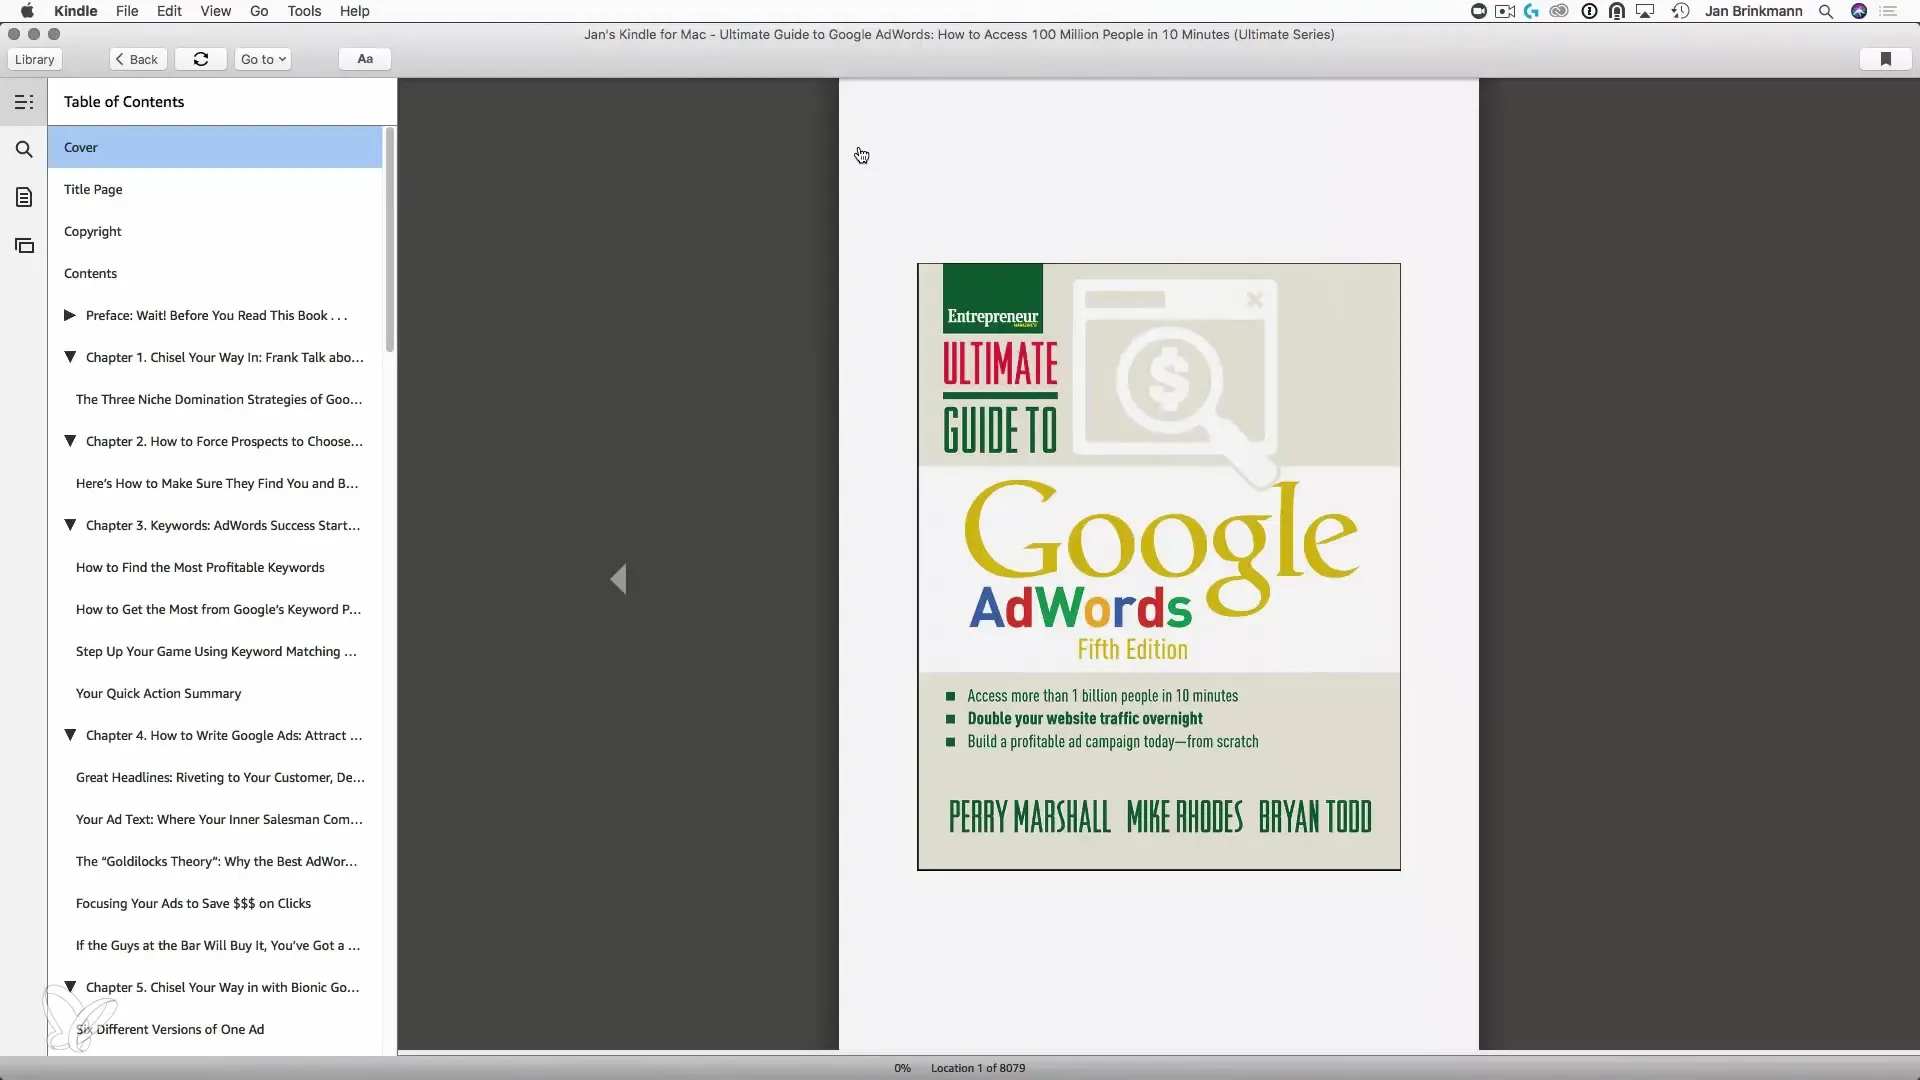Select Title Page in contents list
The width and height of the screenshot is (1920, 1080).
click(x=93, y=189)
